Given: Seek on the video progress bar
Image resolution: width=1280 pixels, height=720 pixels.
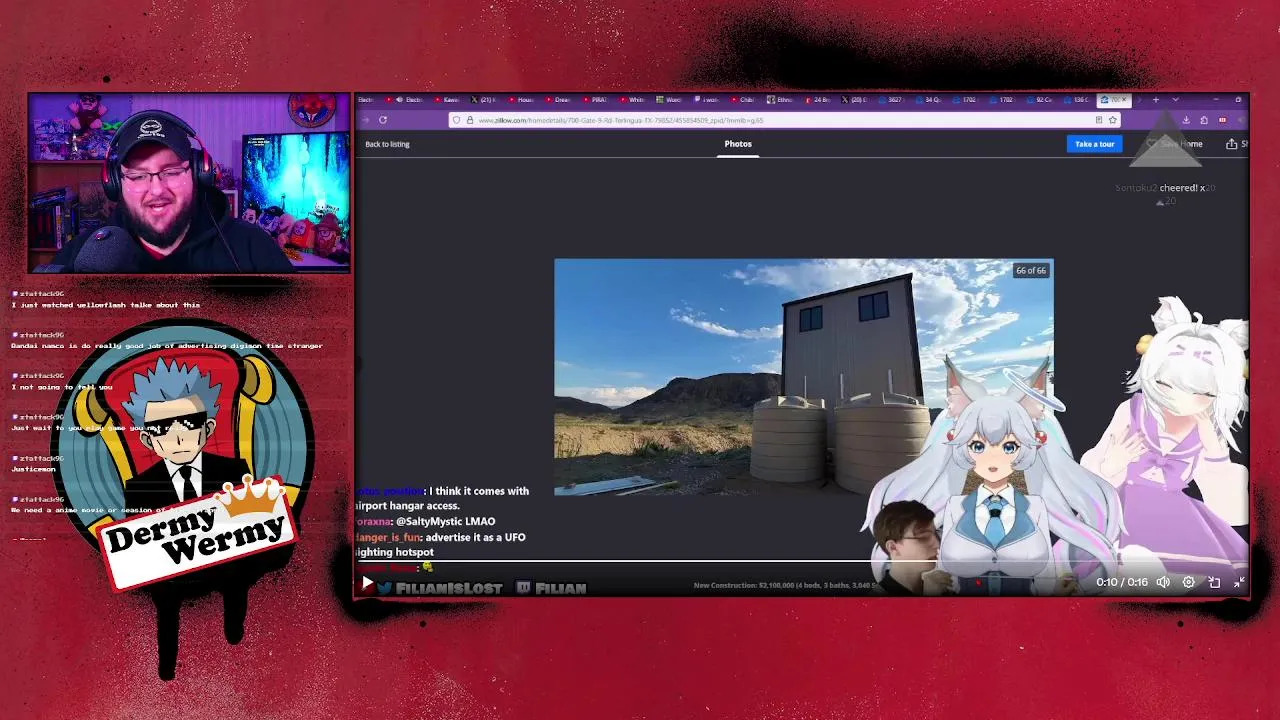Looking at the screenshot, I should (800, 562).
